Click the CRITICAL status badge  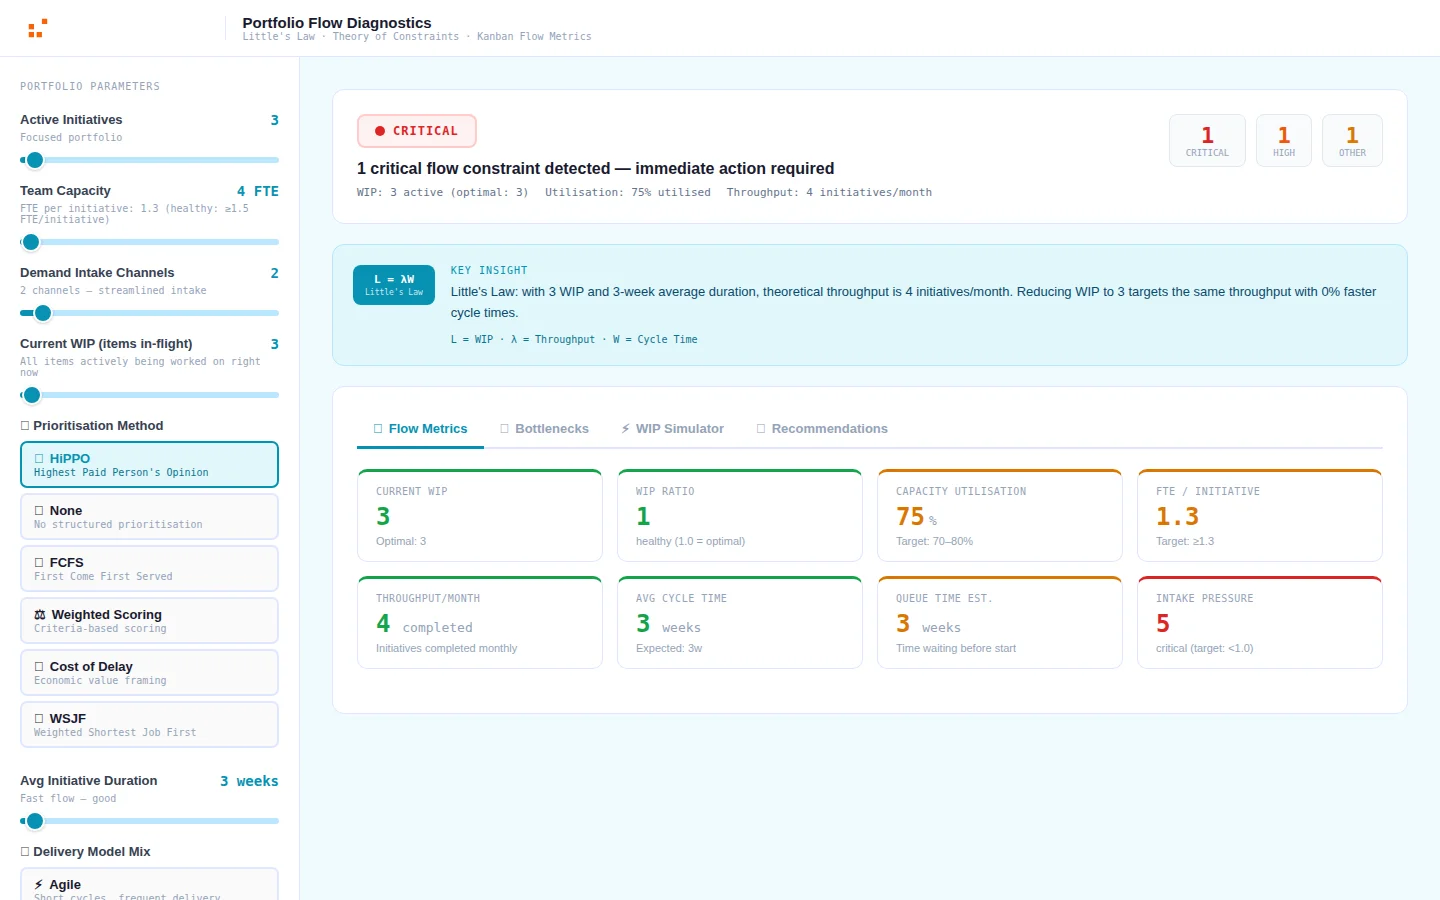click(x=416, y=130)
